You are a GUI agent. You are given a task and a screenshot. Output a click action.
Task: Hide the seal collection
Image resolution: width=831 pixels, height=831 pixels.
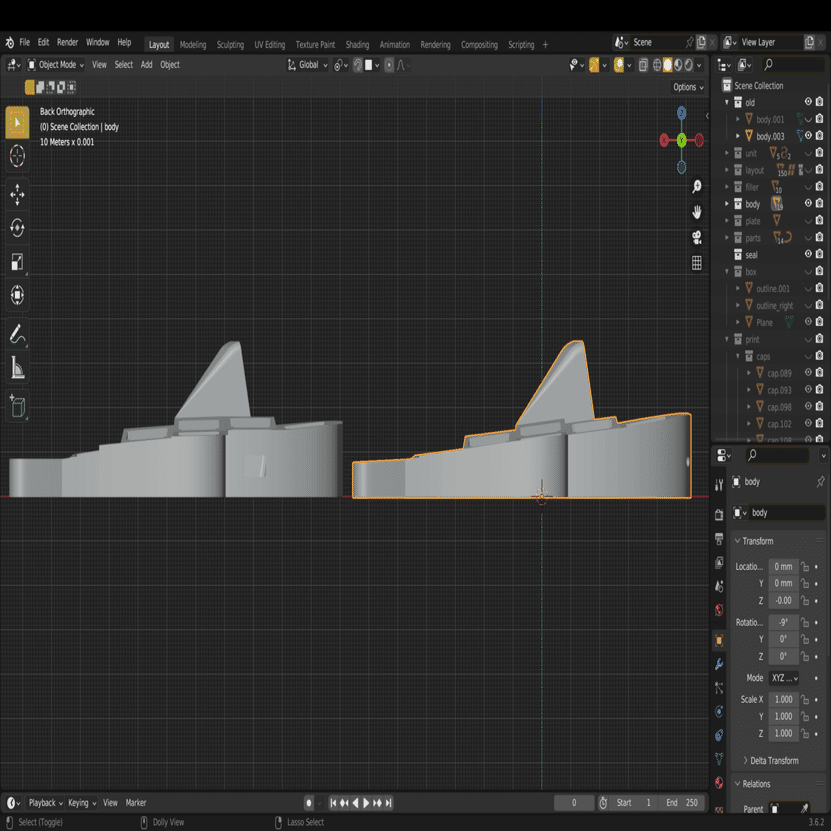[x=808, y=254]
